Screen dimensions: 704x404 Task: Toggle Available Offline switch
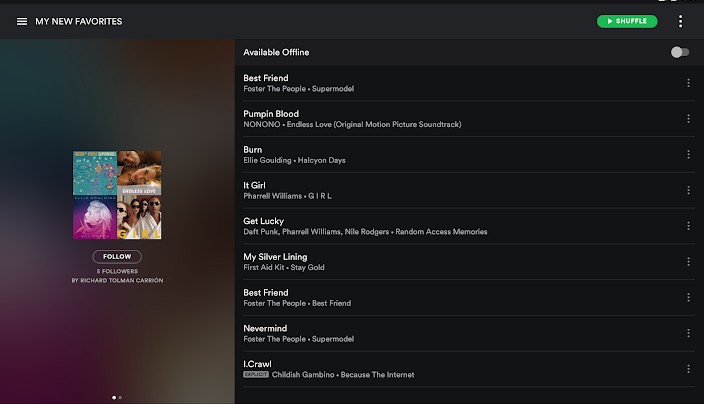click(680, 52)
